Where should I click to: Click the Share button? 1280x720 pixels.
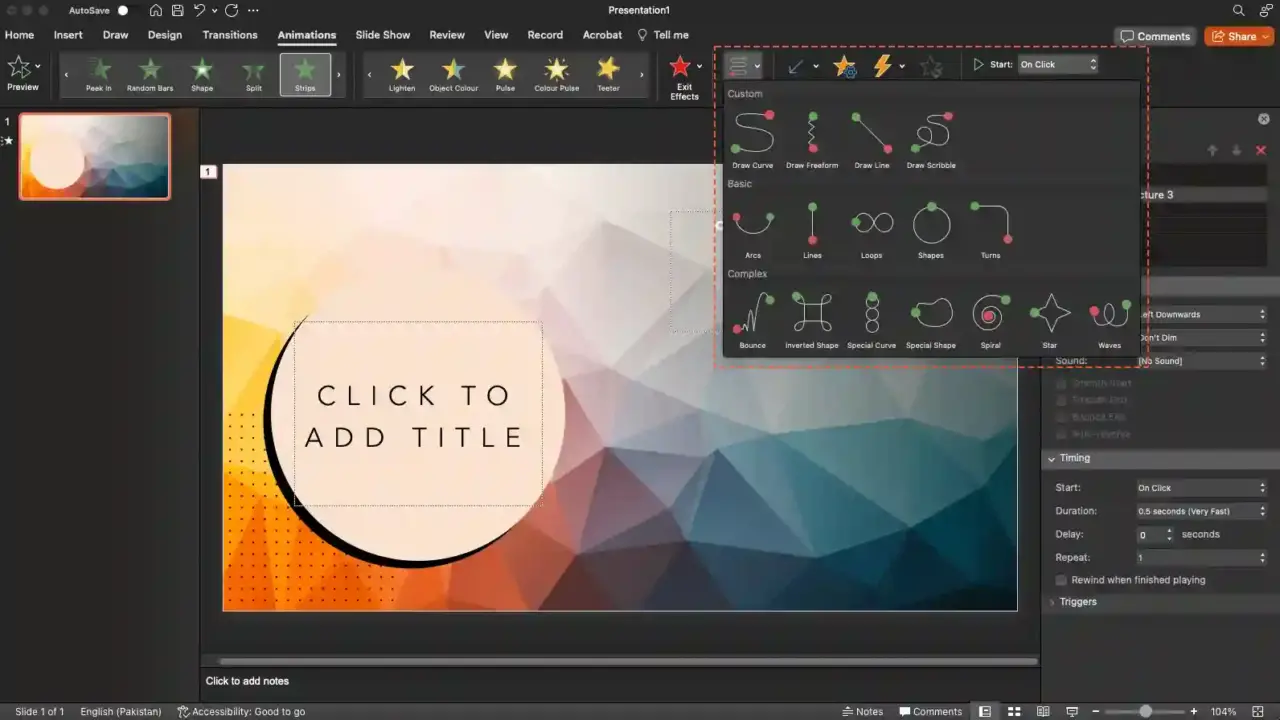tap(1238, 35)
